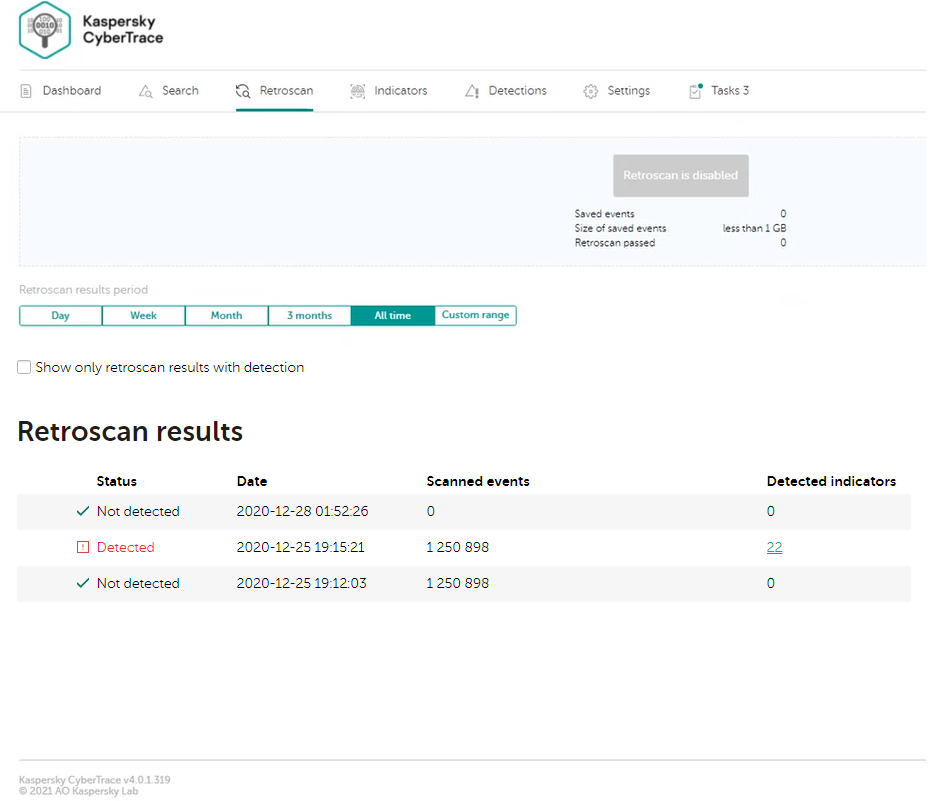This screenshot has height=801, width=932.
Task: Open the Detections tab
Action: [506, 91]
